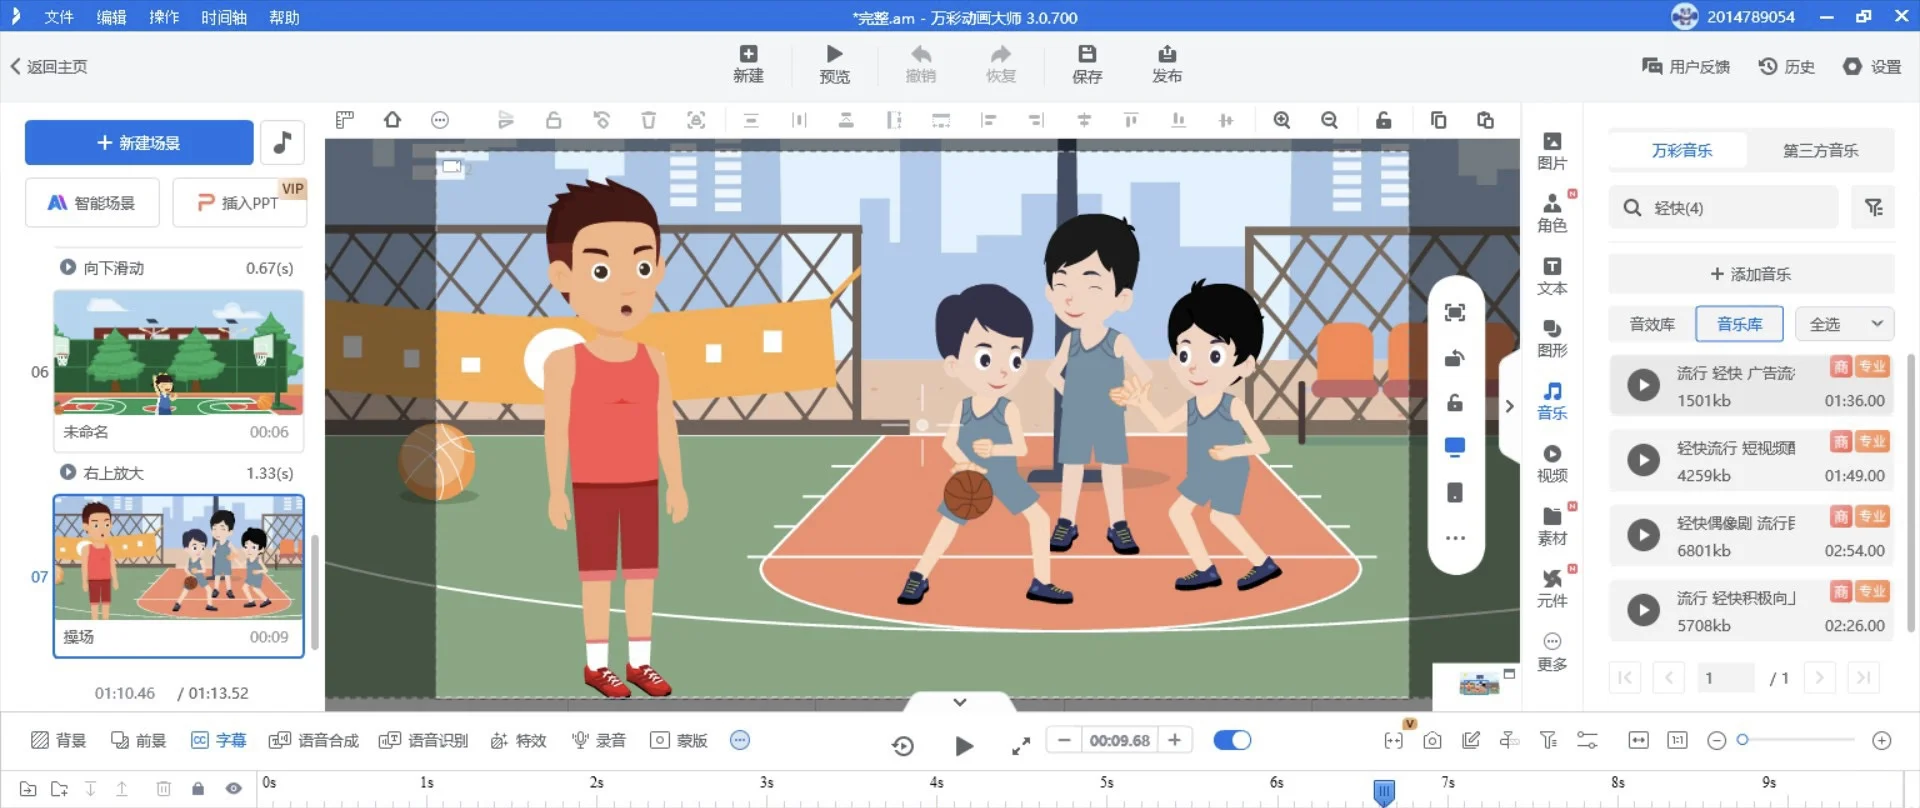Viewport: 1920px width, 808px height.
Task: Select the 字幕 timeline tab
Action: point(218,740)
